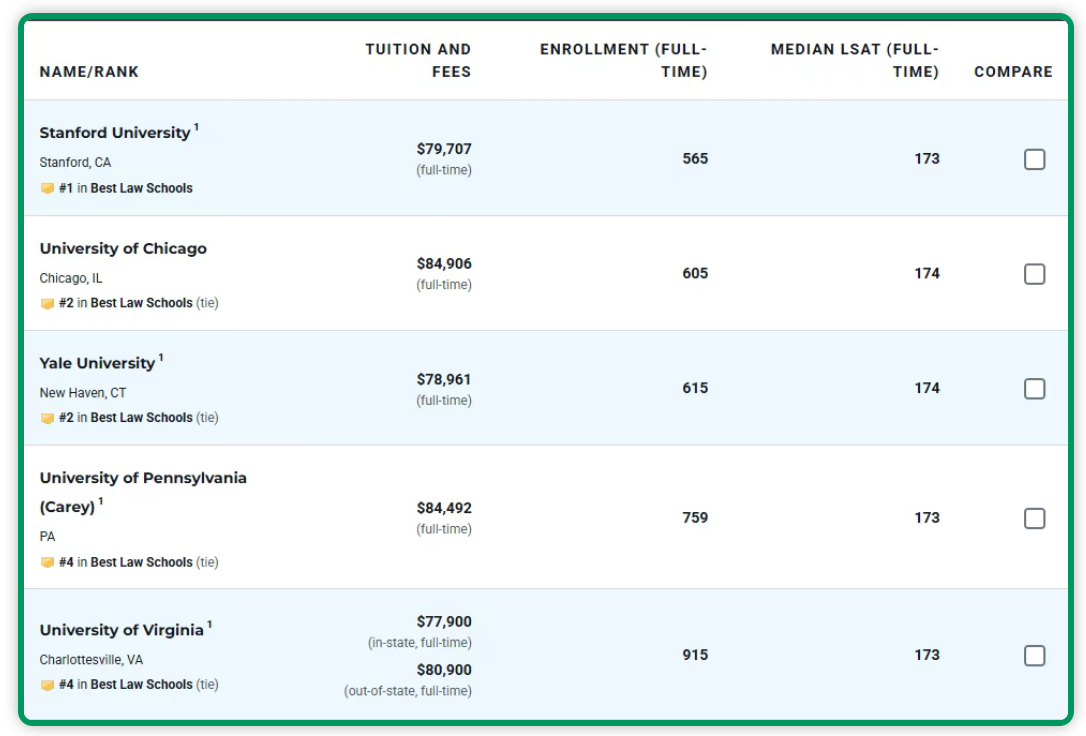Visit the Yale University profile link
This screenshot has width=1086, height=736.
pos(97,363)
